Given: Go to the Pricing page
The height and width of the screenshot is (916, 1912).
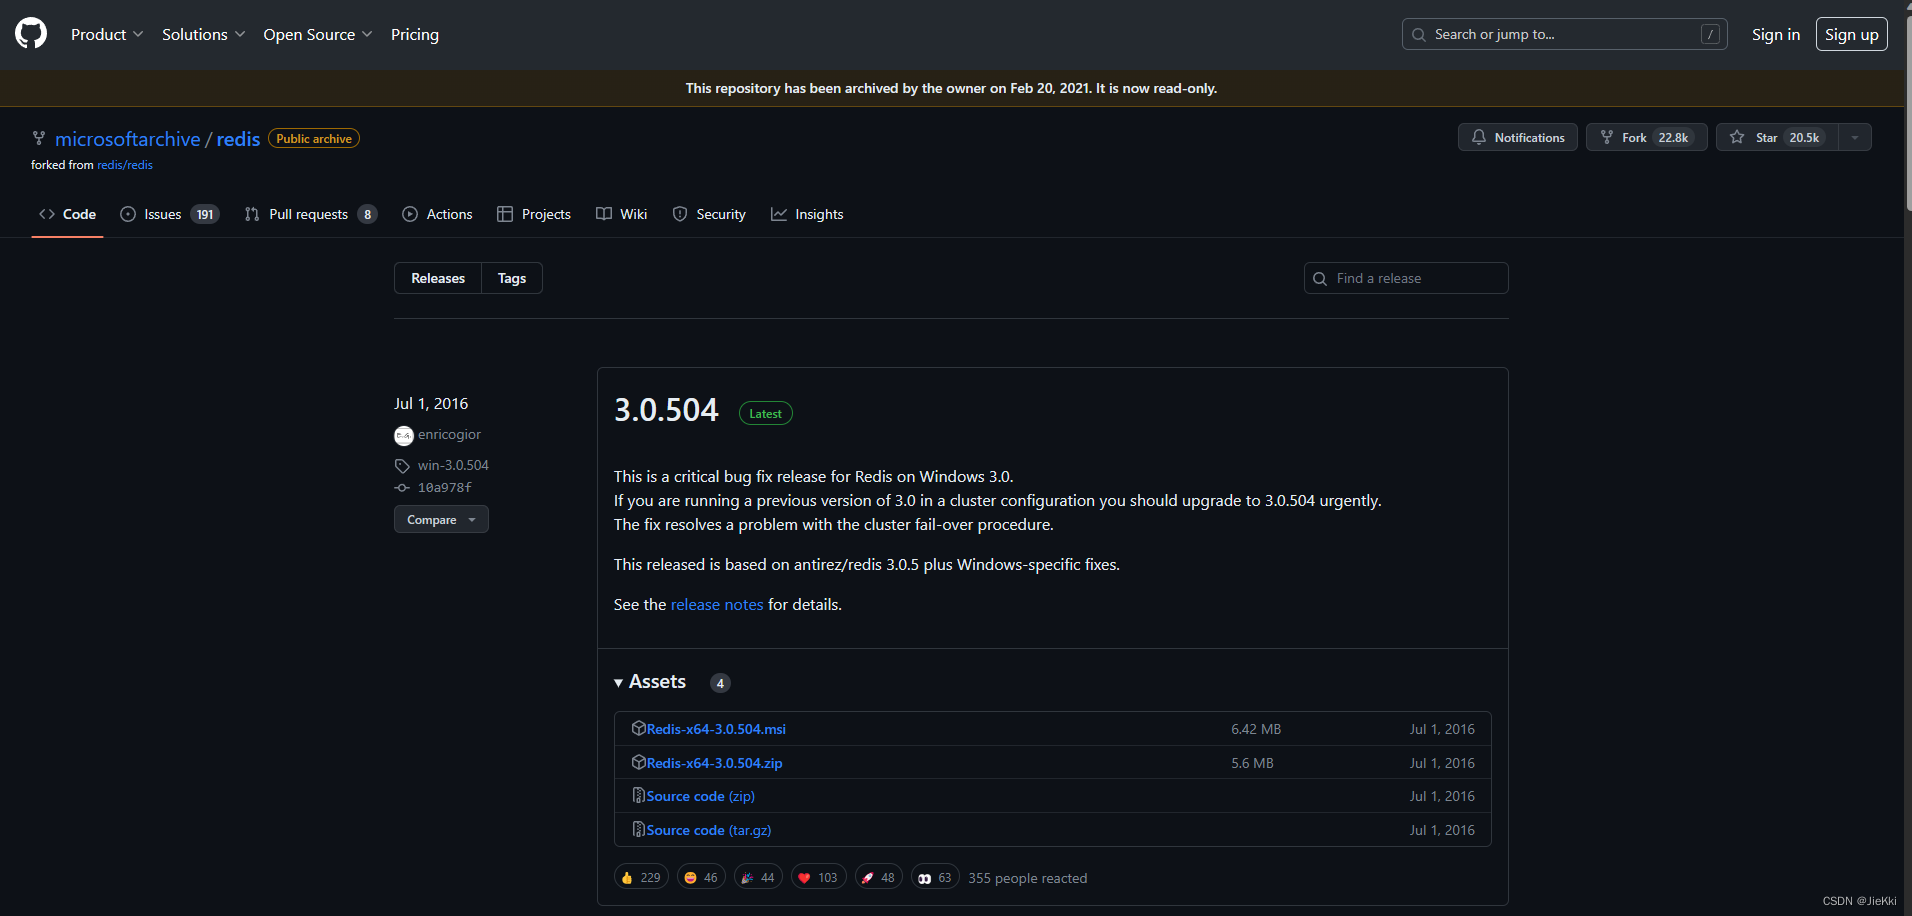Looking at the screenshot, I should coord(415,34).
